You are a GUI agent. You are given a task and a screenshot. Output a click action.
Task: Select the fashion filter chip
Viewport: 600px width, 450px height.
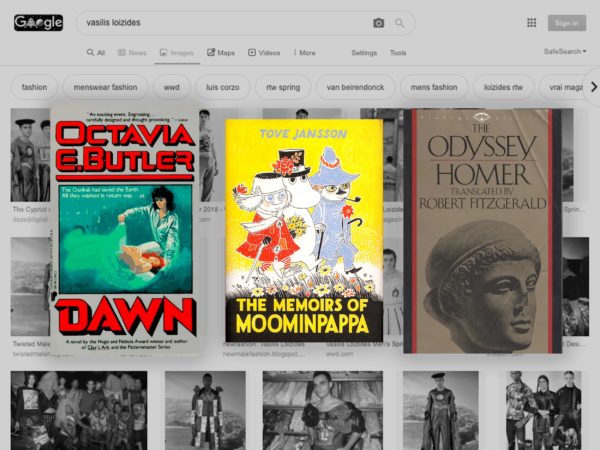coord(34,87)
